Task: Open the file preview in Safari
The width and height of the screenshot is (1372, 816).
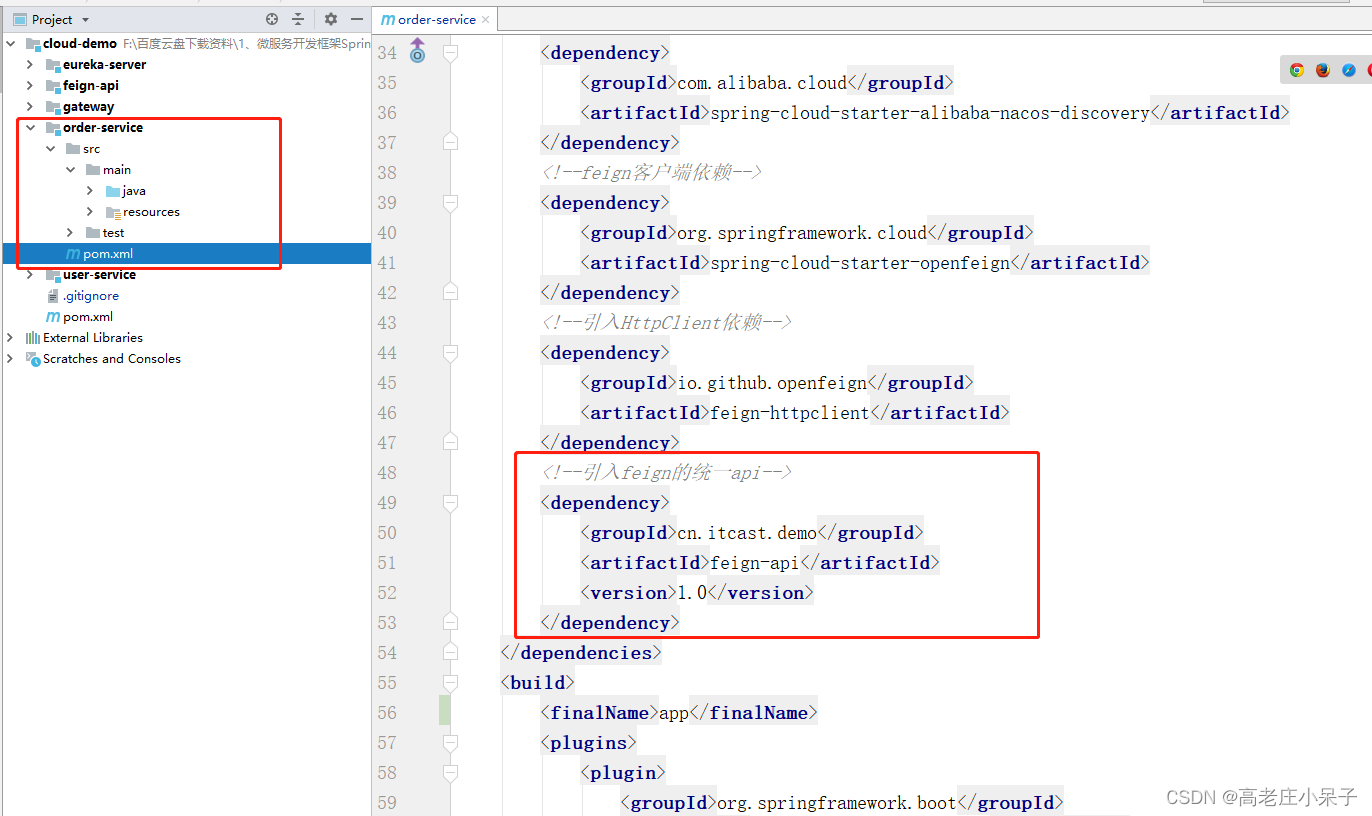Action: (x=1349, y=69)
